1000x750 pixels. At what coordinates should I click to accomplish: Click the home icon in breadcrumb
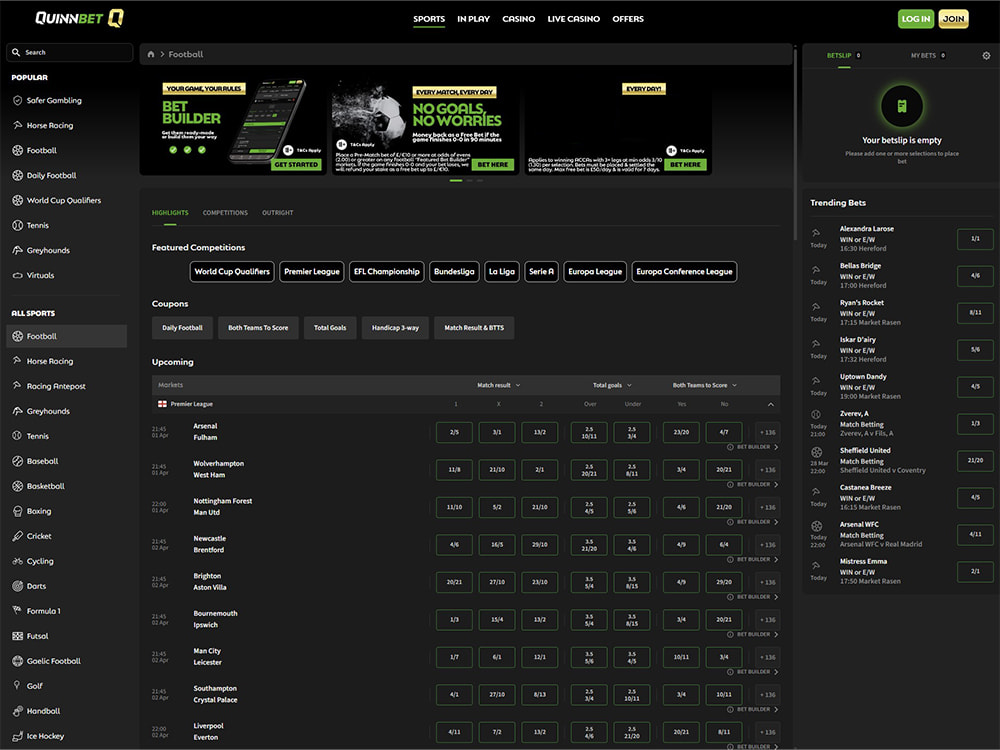pyautogui.click(x=151, y=54)
